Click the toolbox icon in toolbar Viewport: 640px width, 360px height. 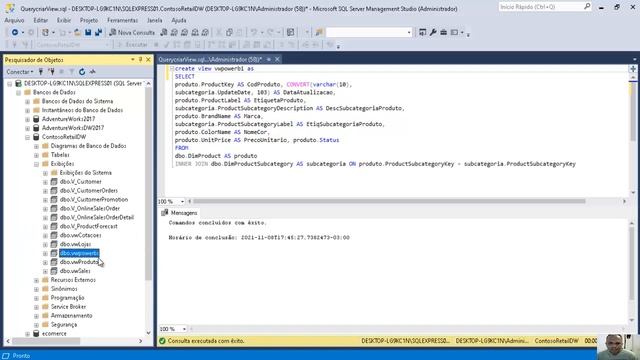click(x=443, y=32)
